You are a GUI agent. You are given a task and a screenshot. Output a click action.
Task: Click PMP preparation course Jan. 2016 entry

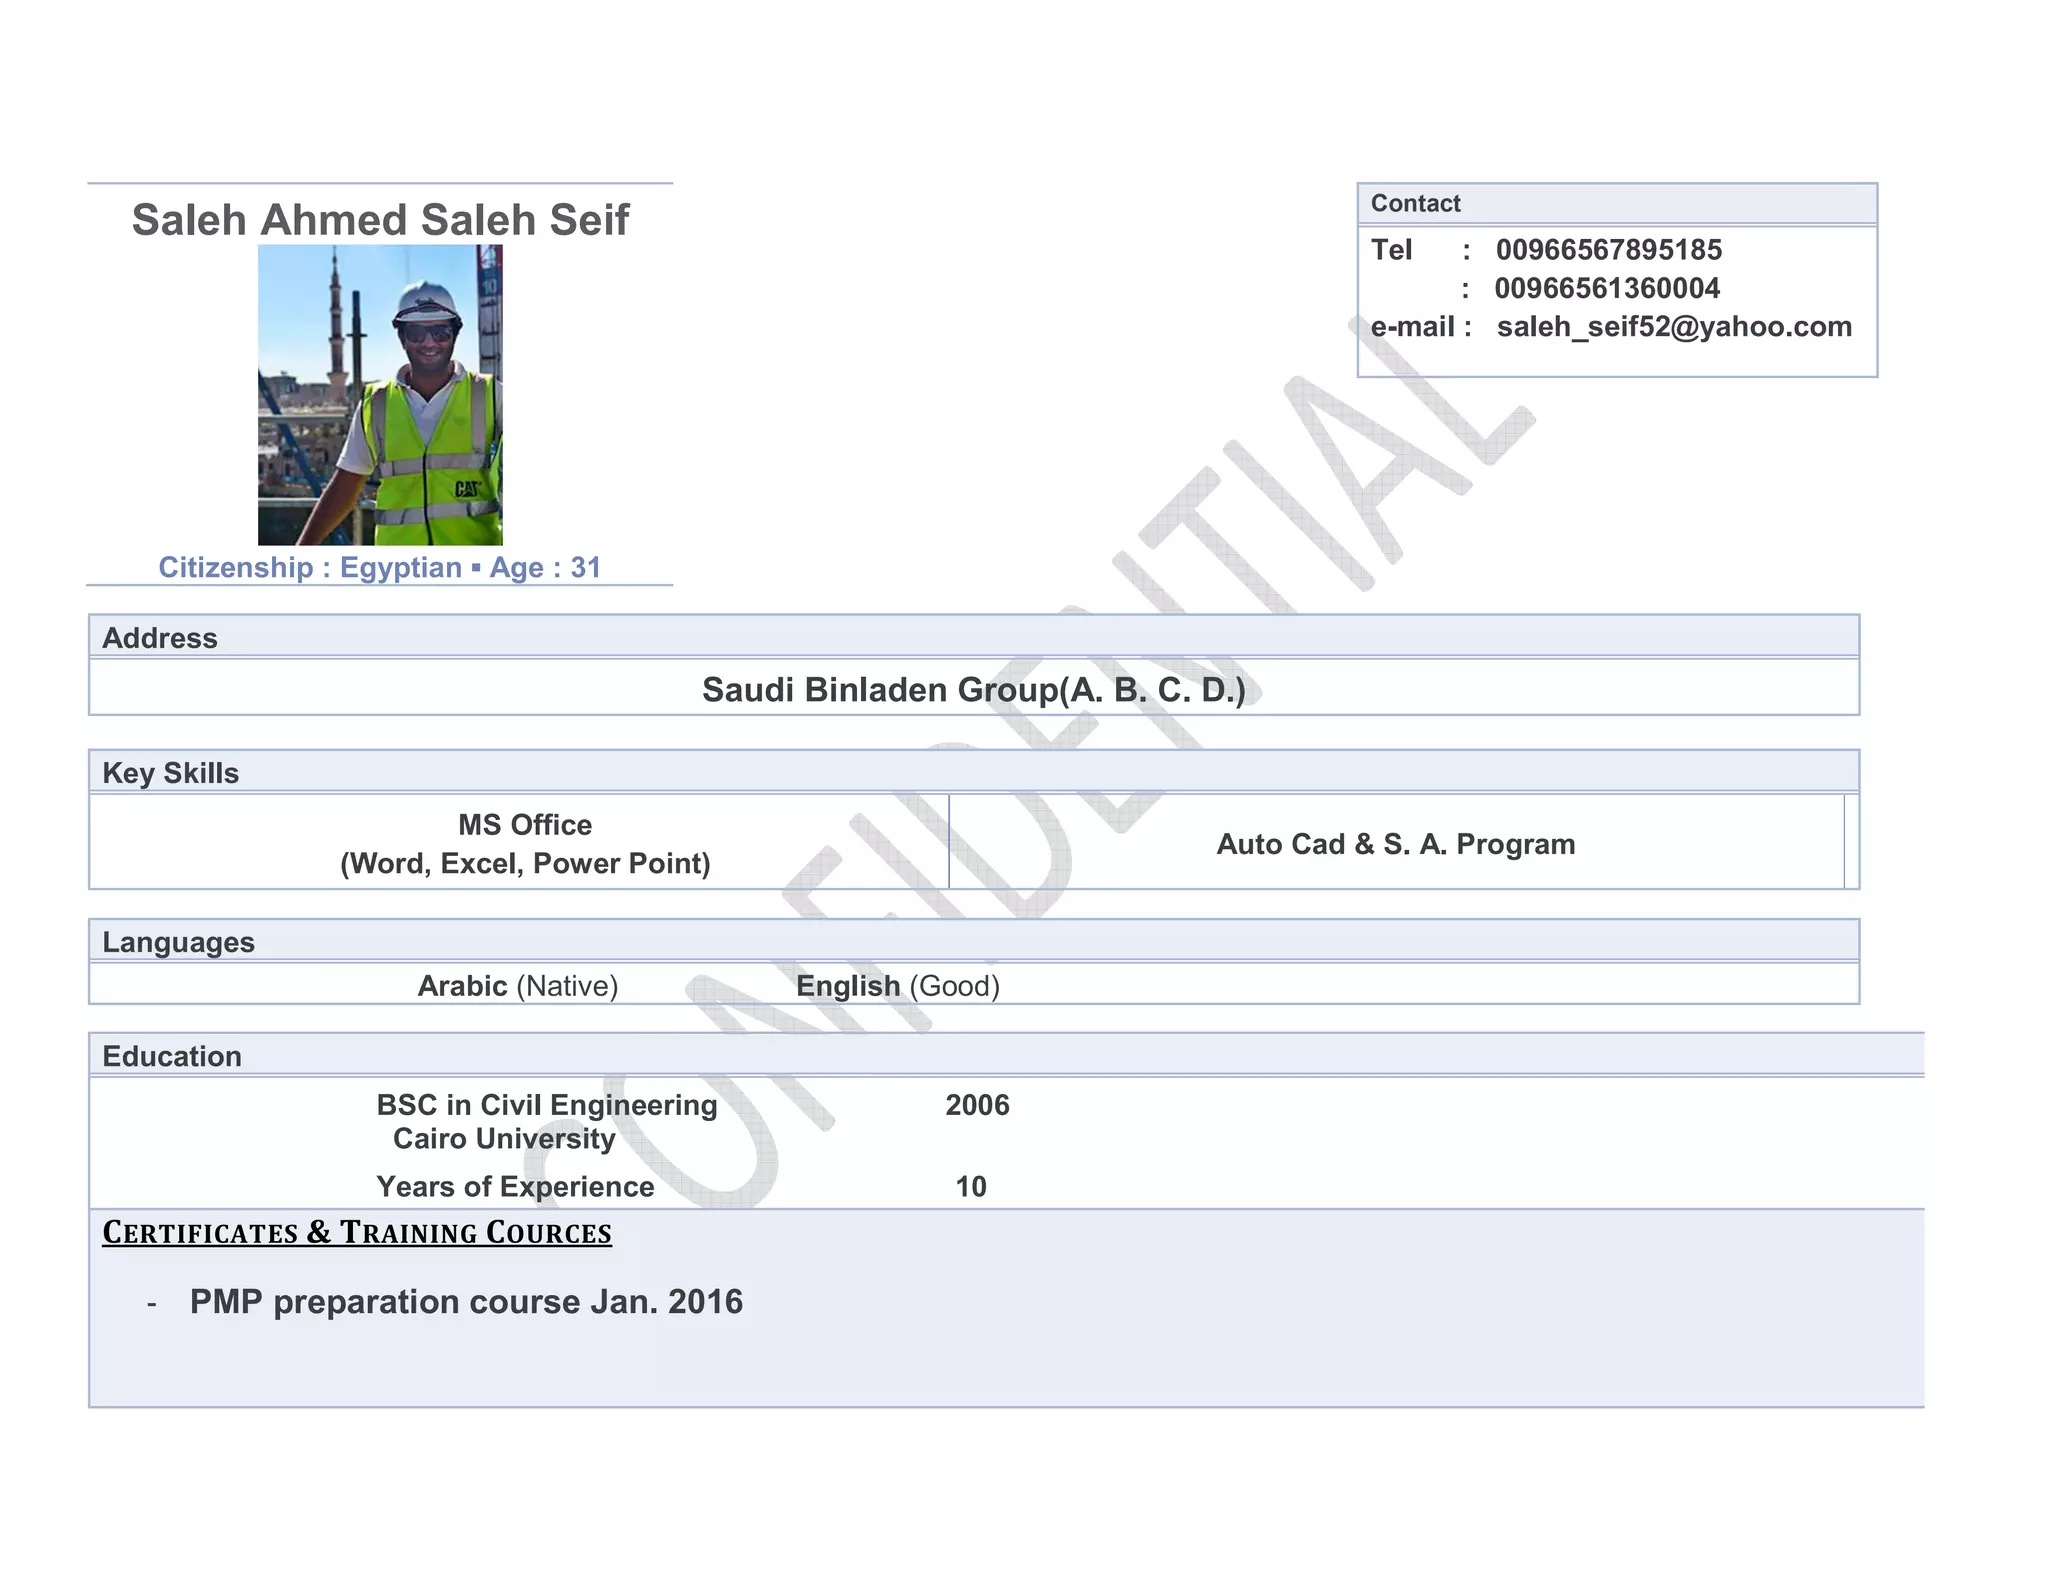[x=466, y=1302]
